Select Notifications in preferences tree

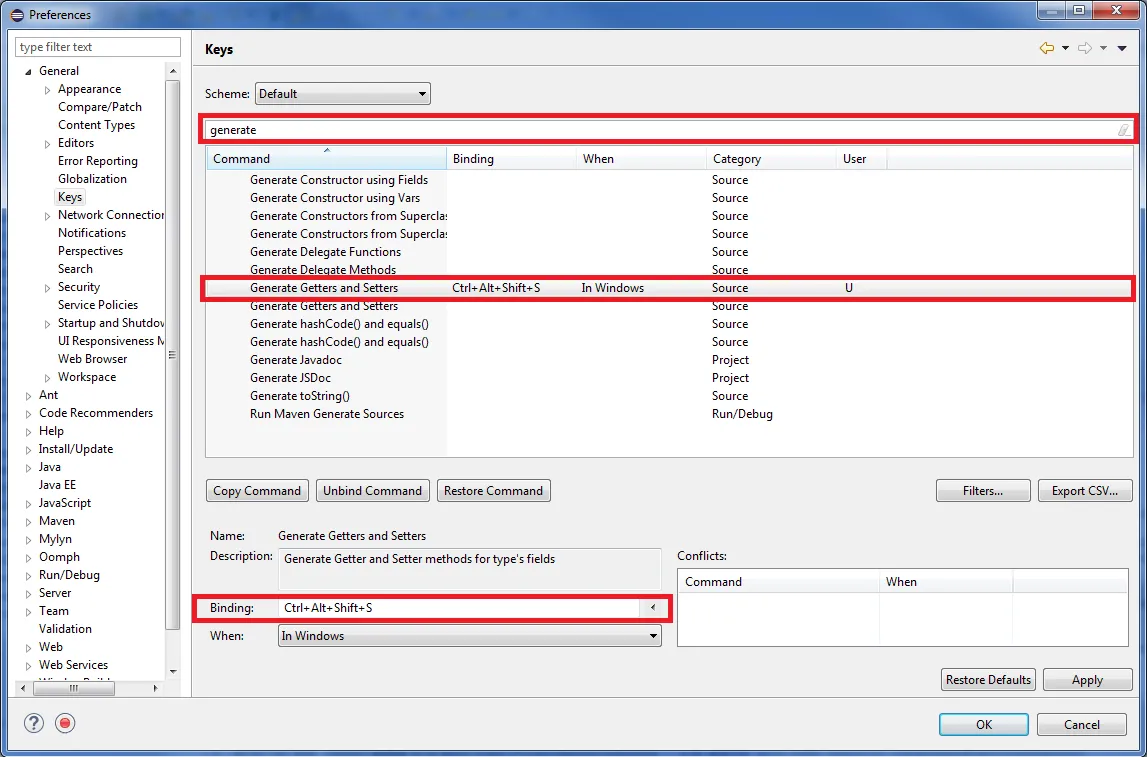[92, 233]
